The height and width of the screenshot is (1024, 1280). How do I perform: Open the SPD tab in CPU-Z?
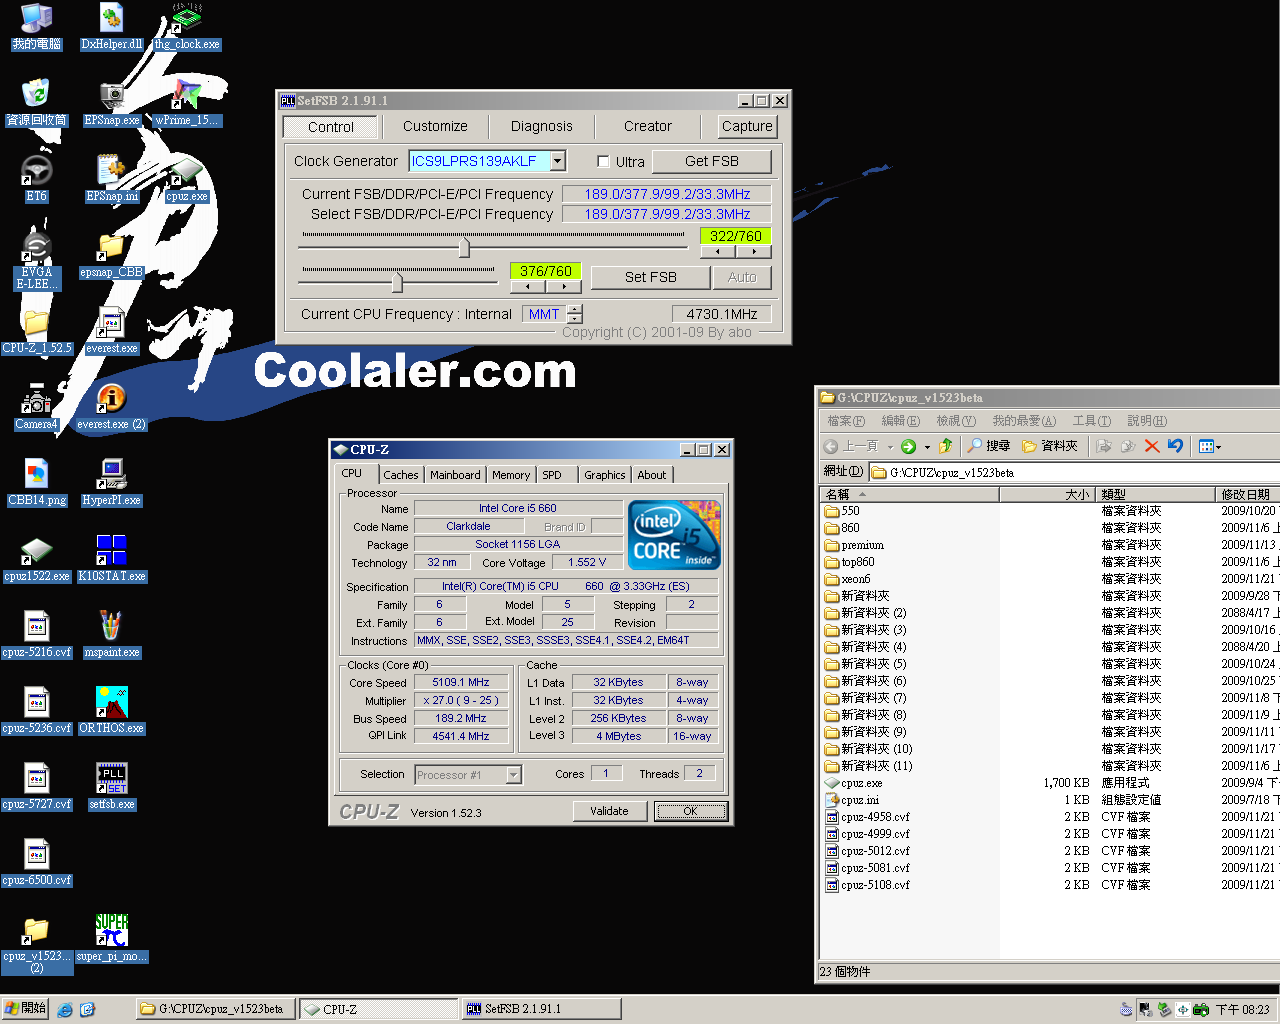click(x=552, y=475)
